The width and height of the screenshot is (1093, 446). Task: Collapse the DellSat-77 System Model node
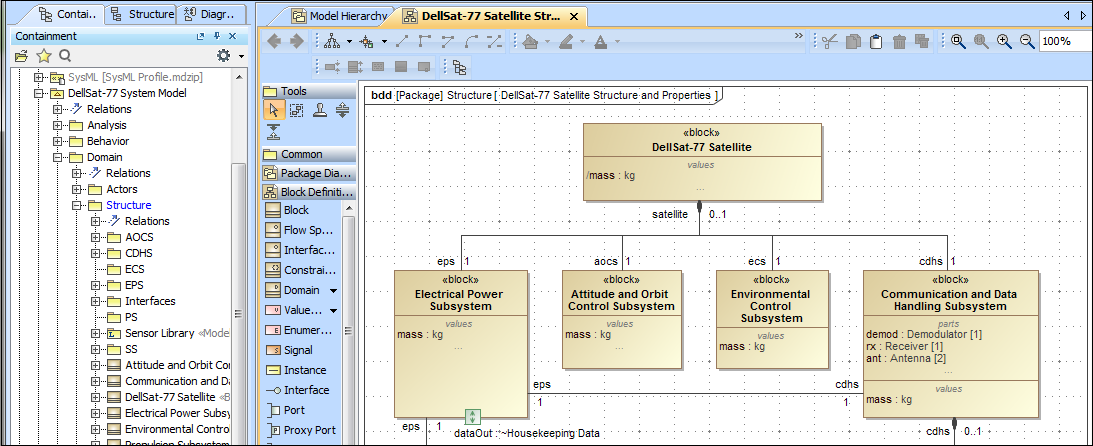click(39, 93)
